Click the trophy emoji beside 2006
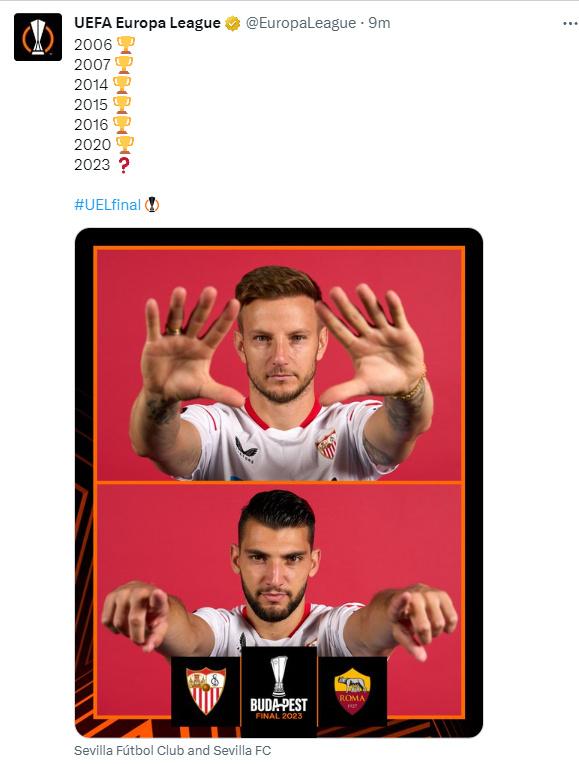Viewport: 579px width, 764px height. (x=125, y=45)
